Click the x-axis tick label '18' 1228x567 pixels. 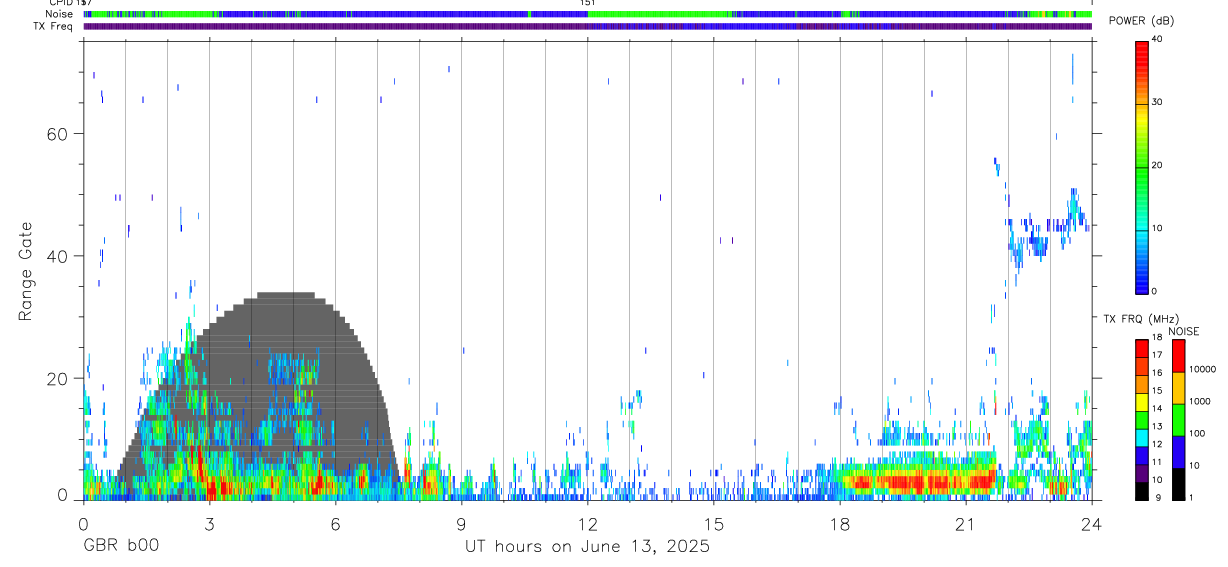point(839,523)
